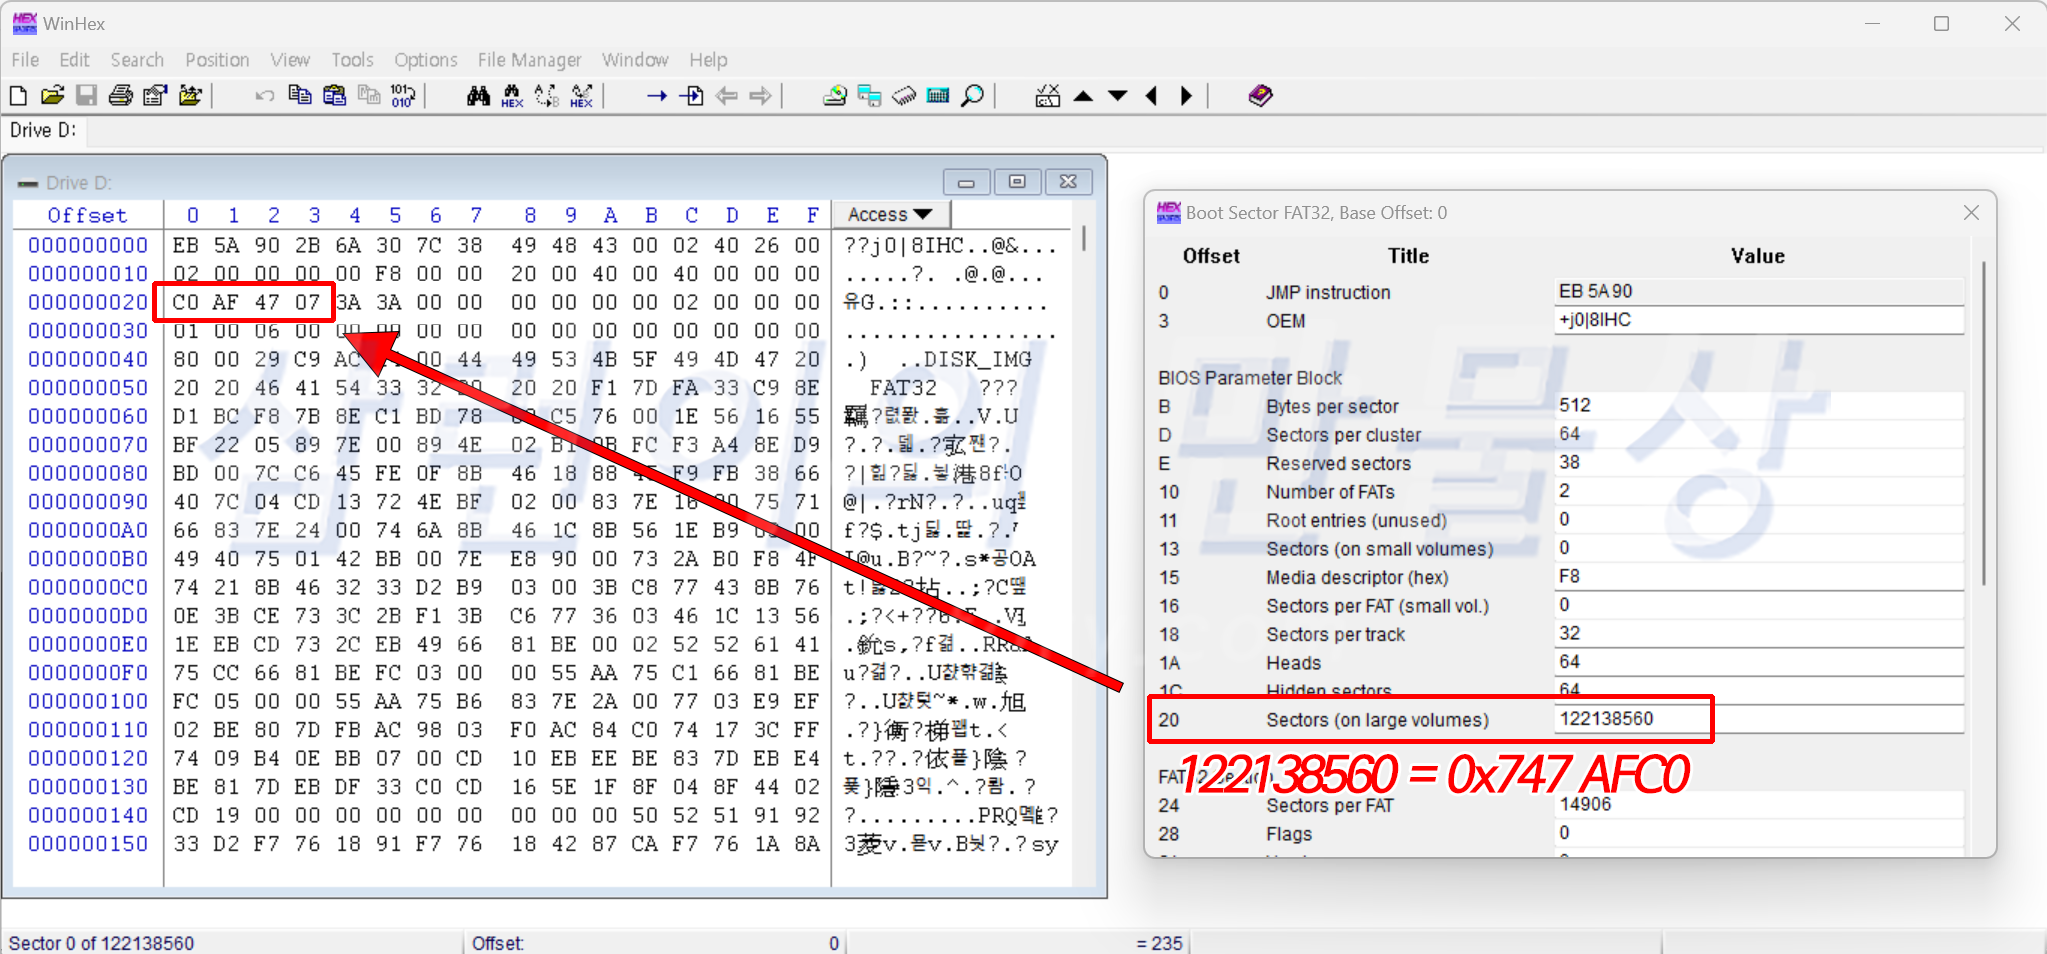Viewport: 2047px width, 954px height.
Task: Click the right triangle navigation icon
Action: point(1186,96)
